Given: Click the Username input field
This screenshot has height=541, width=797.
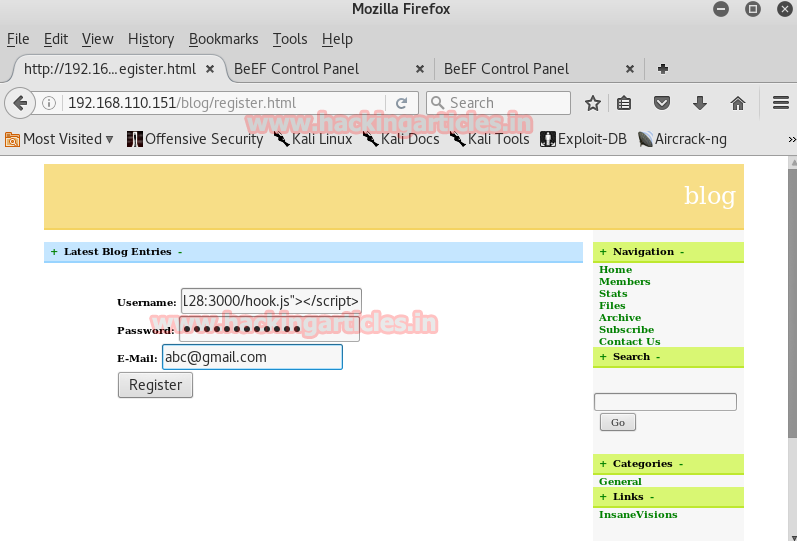Looking at the screenshot, I should point(271,301).
